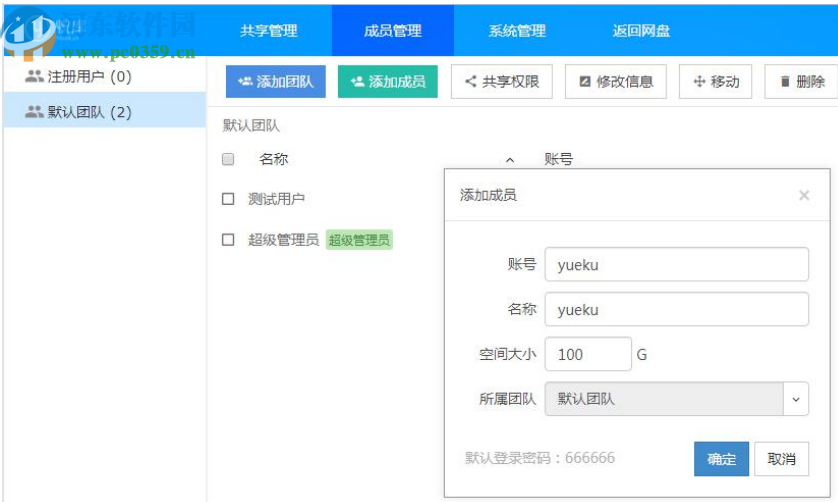Image resolution: width=838 pixels, height=502 pixels.
Task: Click the 修改信息 button
Action: (616, 81)
